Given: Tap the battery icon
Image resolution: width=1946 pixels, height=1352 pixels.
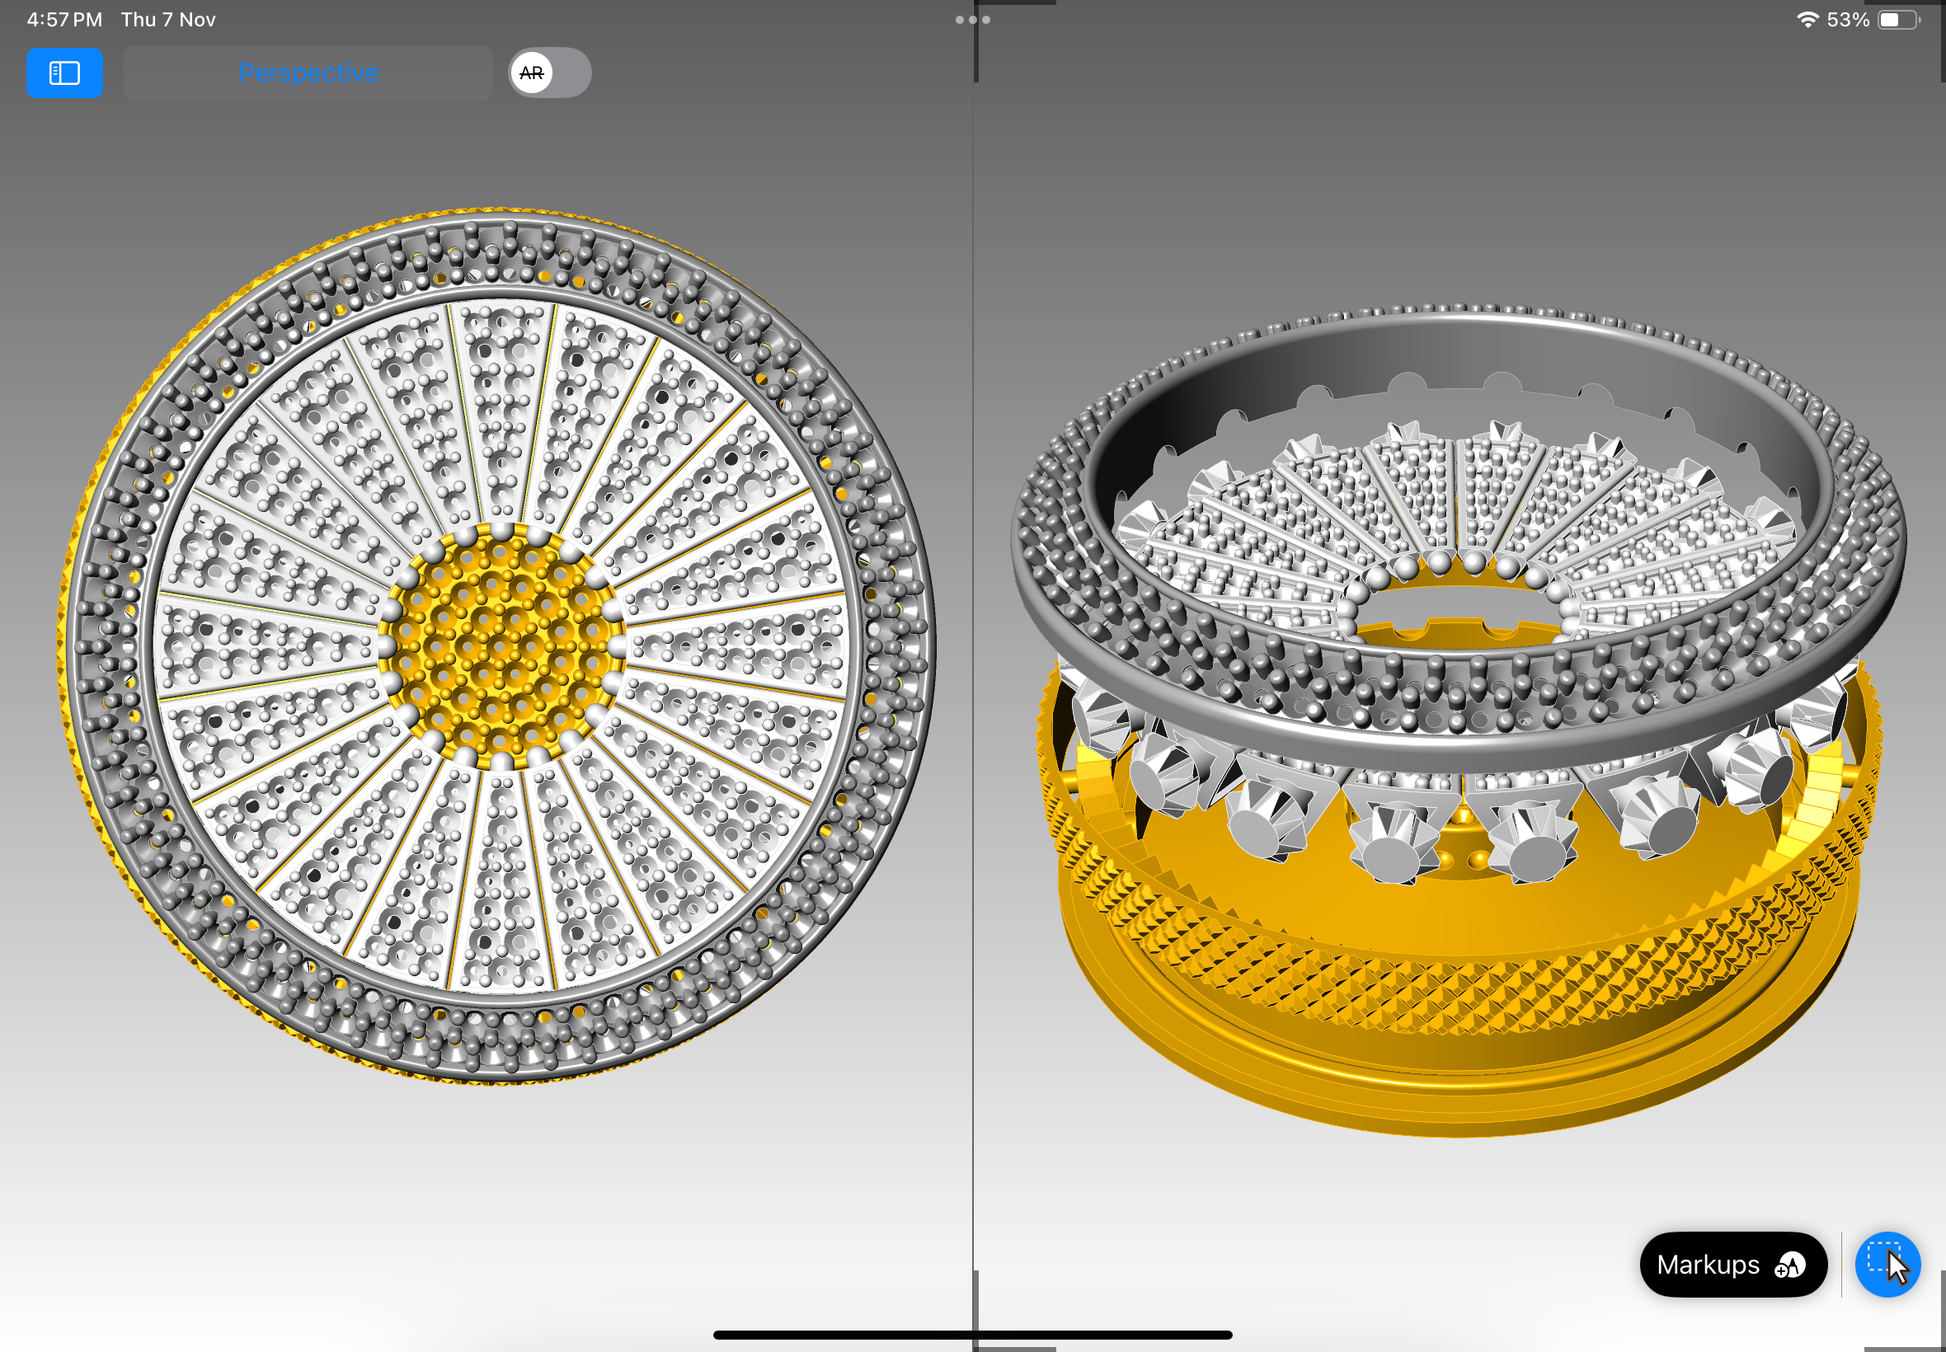Looking at the screenshot, I should point(1896,20).
